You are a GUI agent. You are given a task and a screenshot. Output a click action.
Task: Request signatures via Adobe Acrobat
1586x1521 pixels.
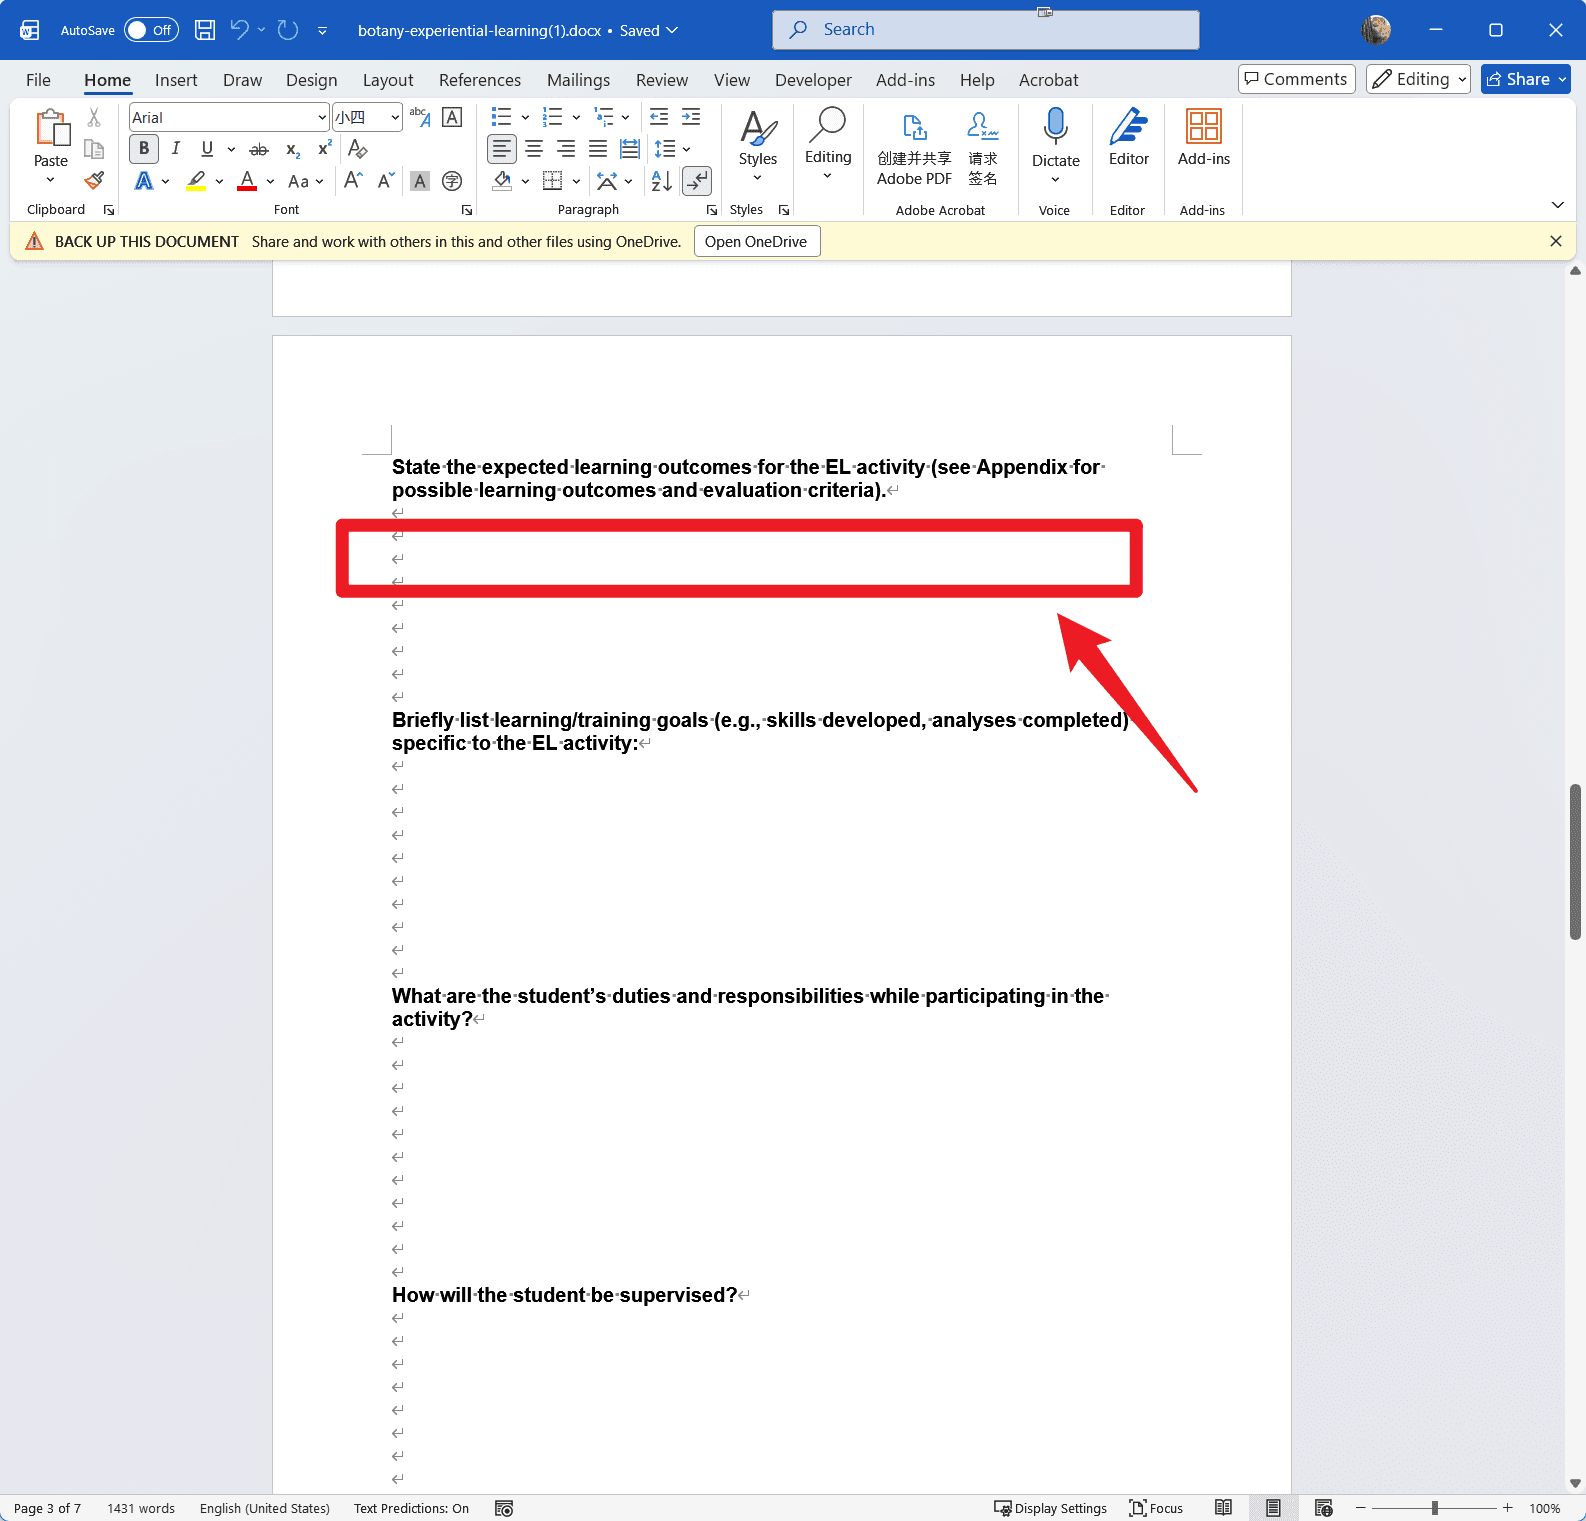(983, 148)
